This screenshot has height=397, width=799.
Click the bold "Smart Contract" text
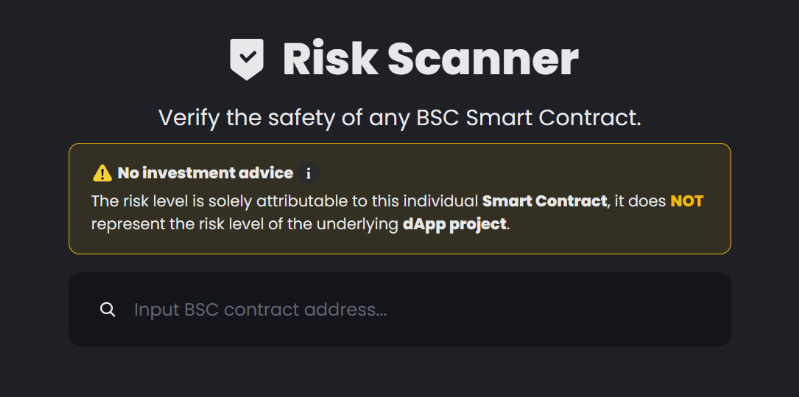pyautogui.click(x=545, y=201)
